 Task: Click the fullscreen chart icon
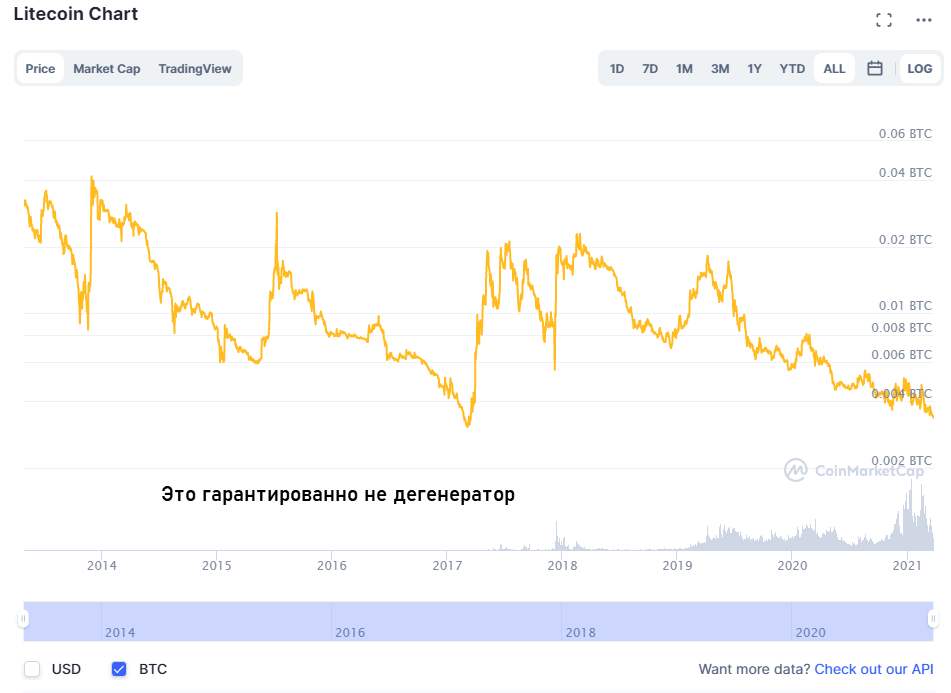point(883,20)
